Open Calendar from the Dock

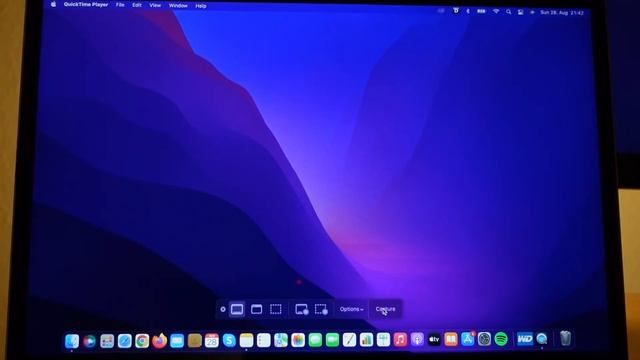(x=212, y=340)
